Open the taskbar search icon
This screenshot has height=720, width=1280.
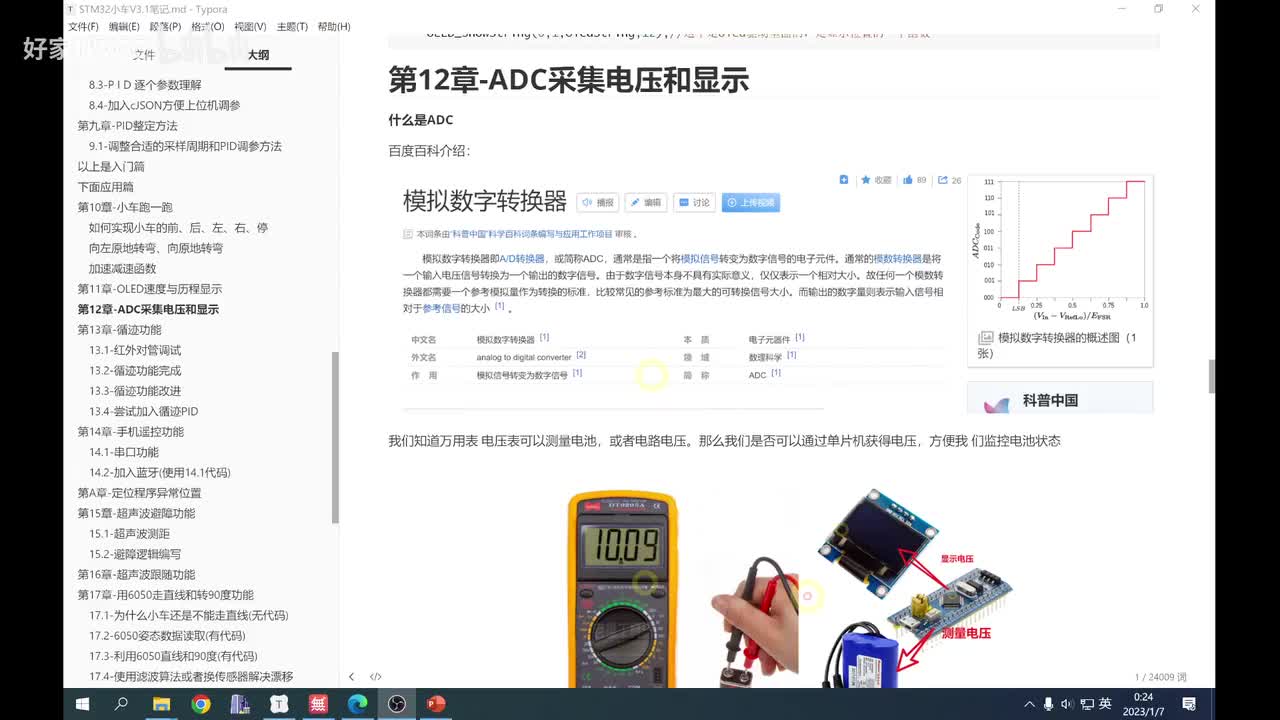coord(122,704)
